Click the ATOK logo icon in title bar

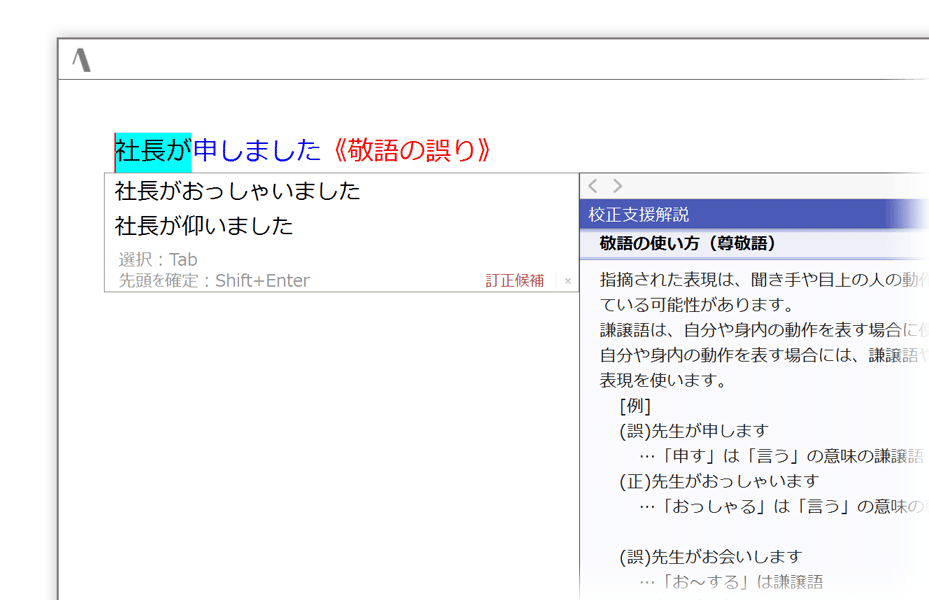[x=82, y=60]
